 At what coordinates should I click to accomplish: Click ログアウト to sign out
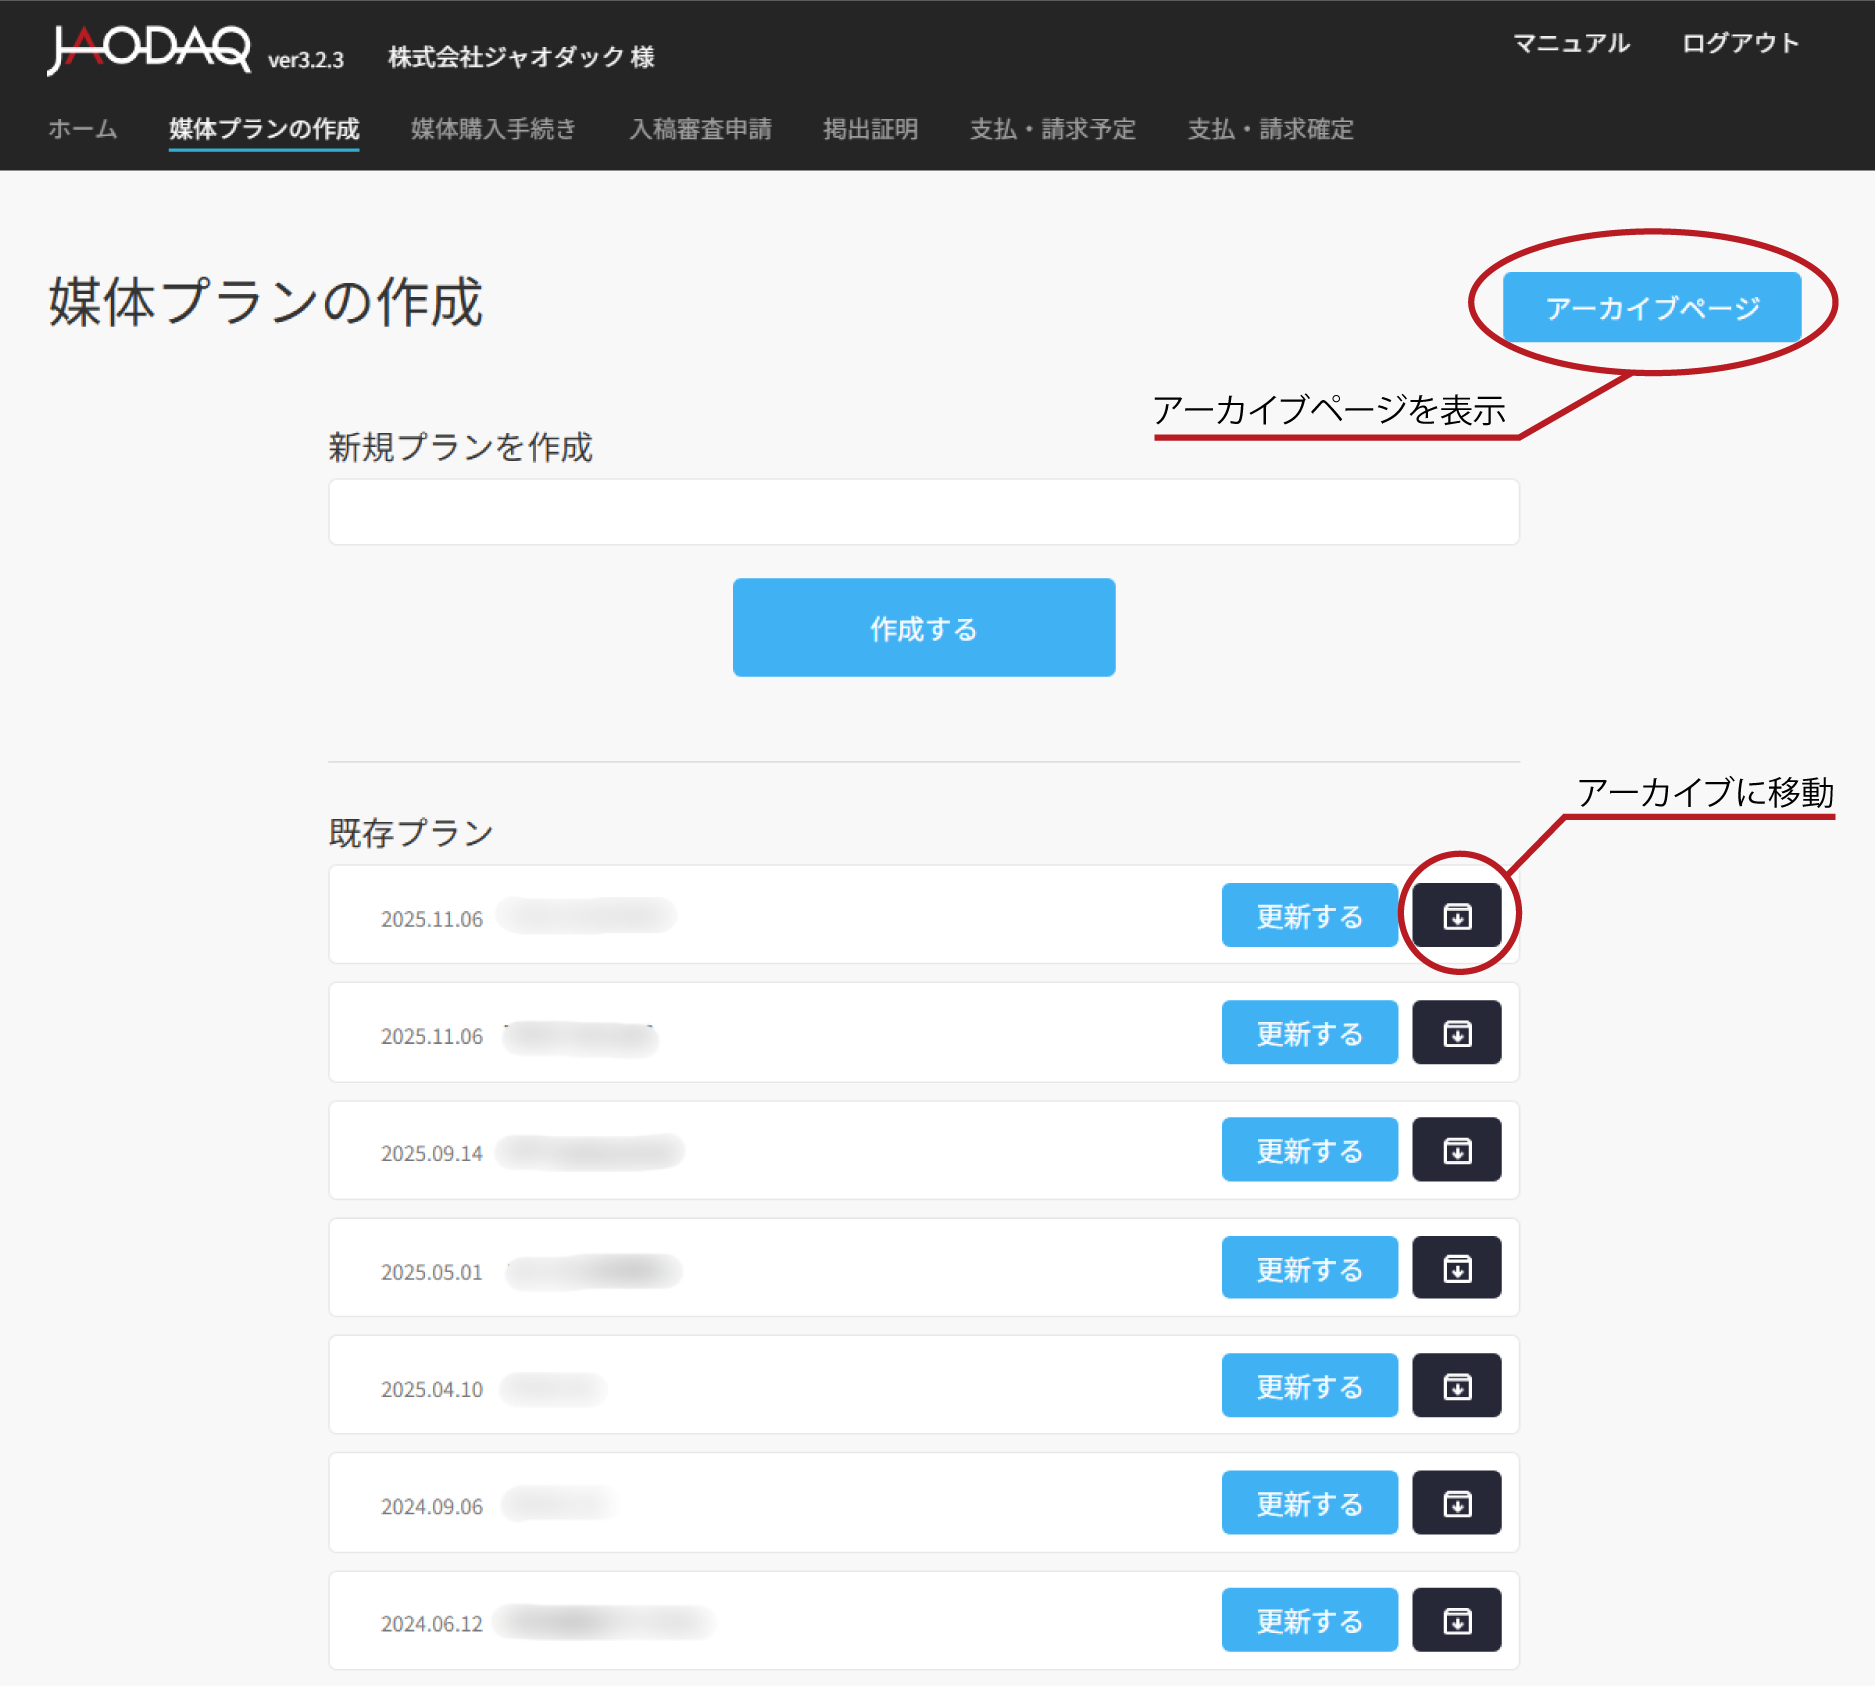coord(1740,43)
